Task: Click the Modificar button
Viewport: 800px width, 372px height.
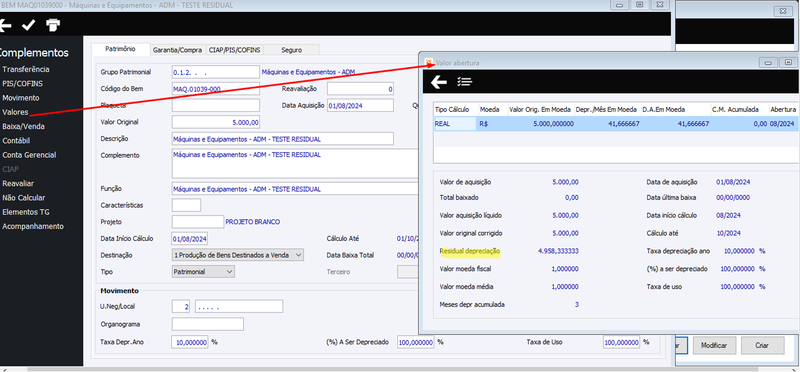Action: (x=714, y=345)
